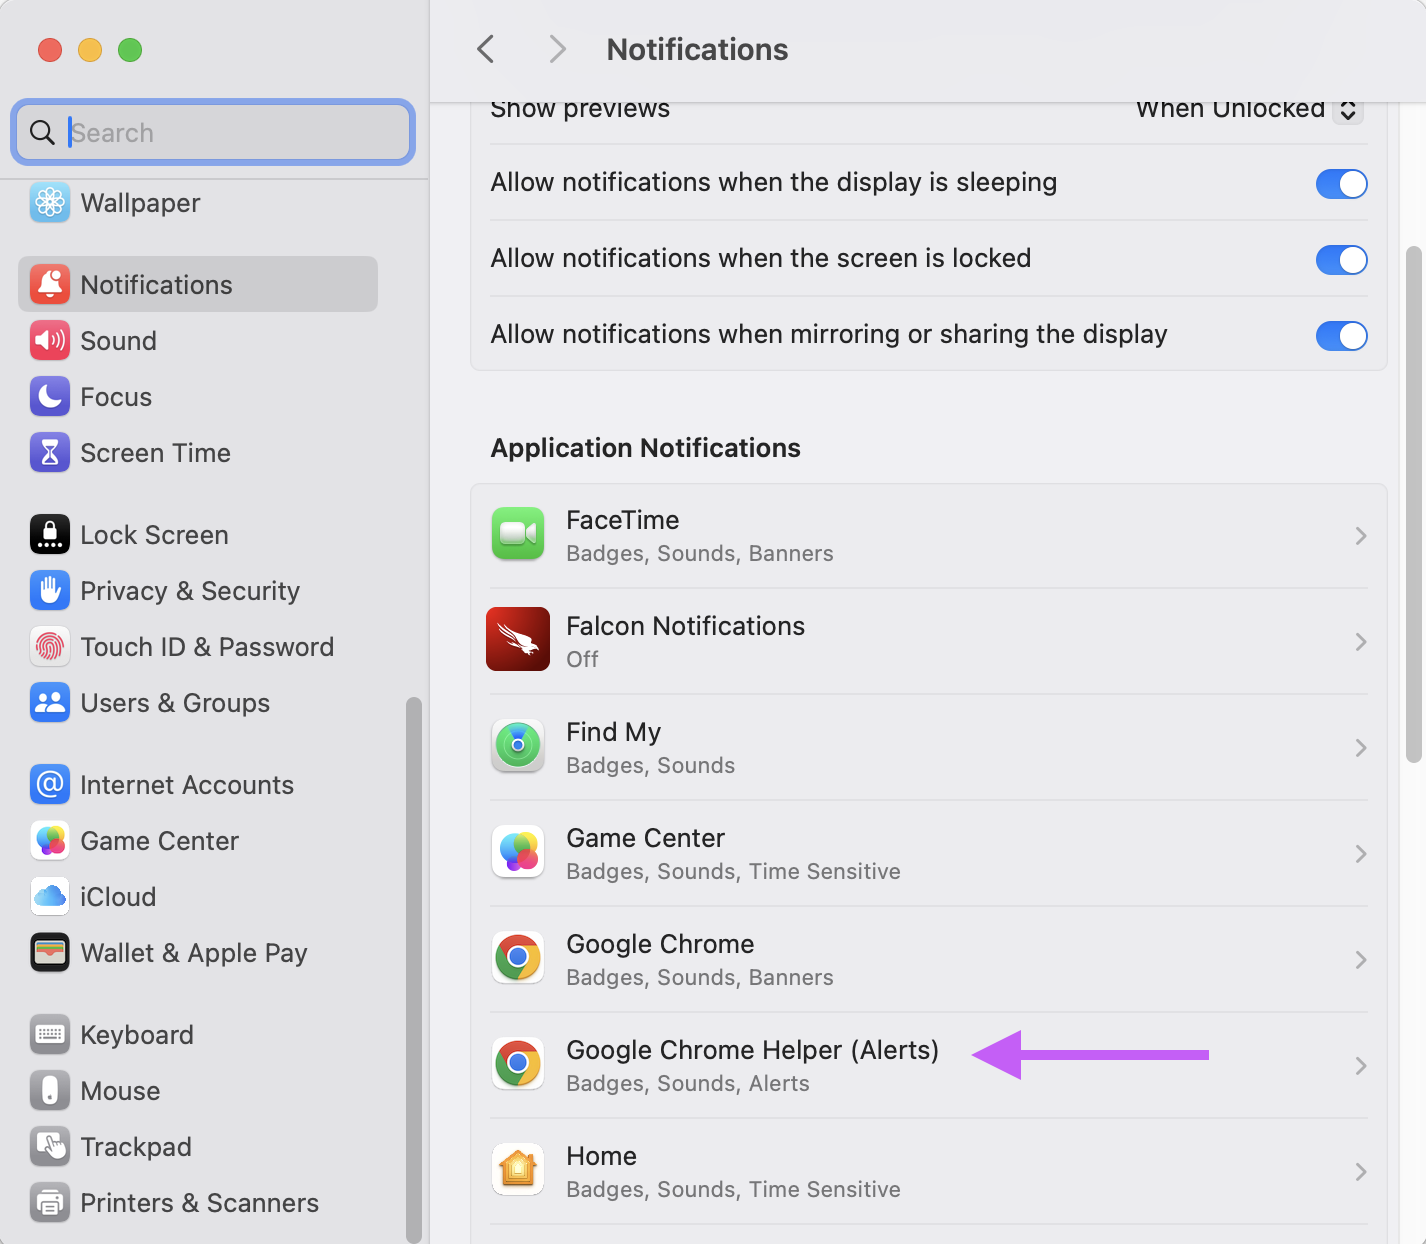Expand Find My notification settings chevron

click(1361, 748)
